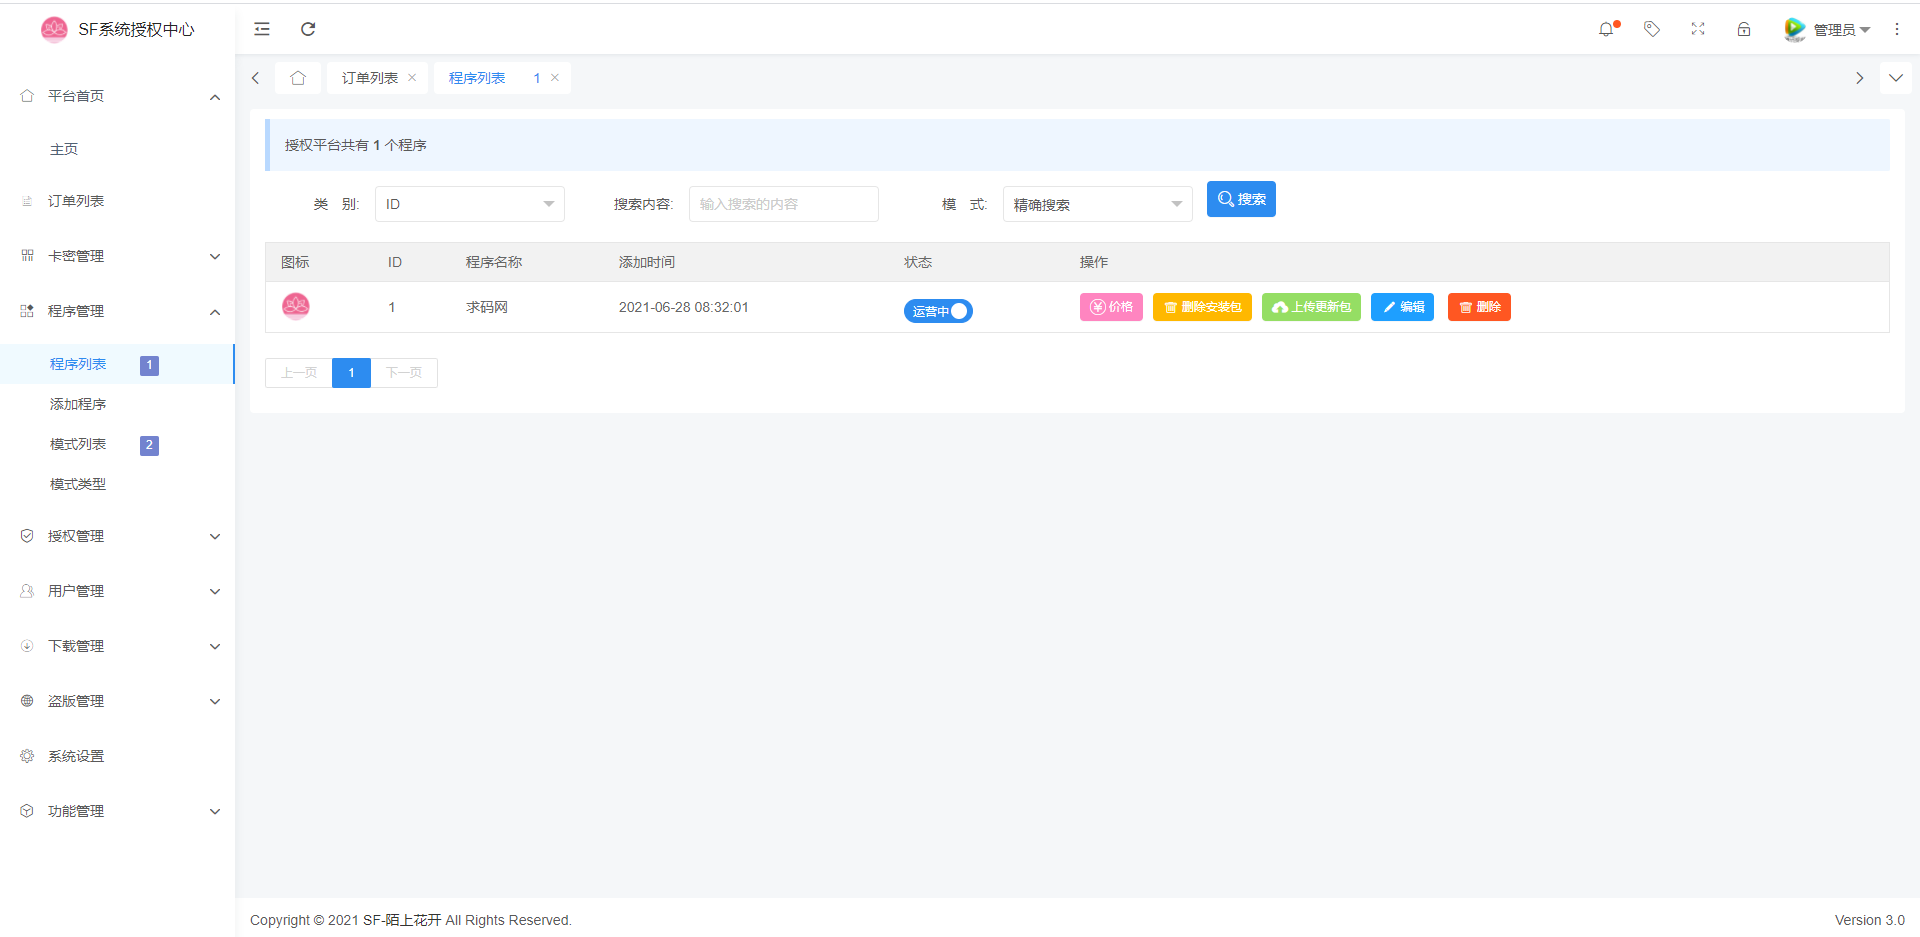
Task: Open the notification bell icon
Action: (1606, 29)
